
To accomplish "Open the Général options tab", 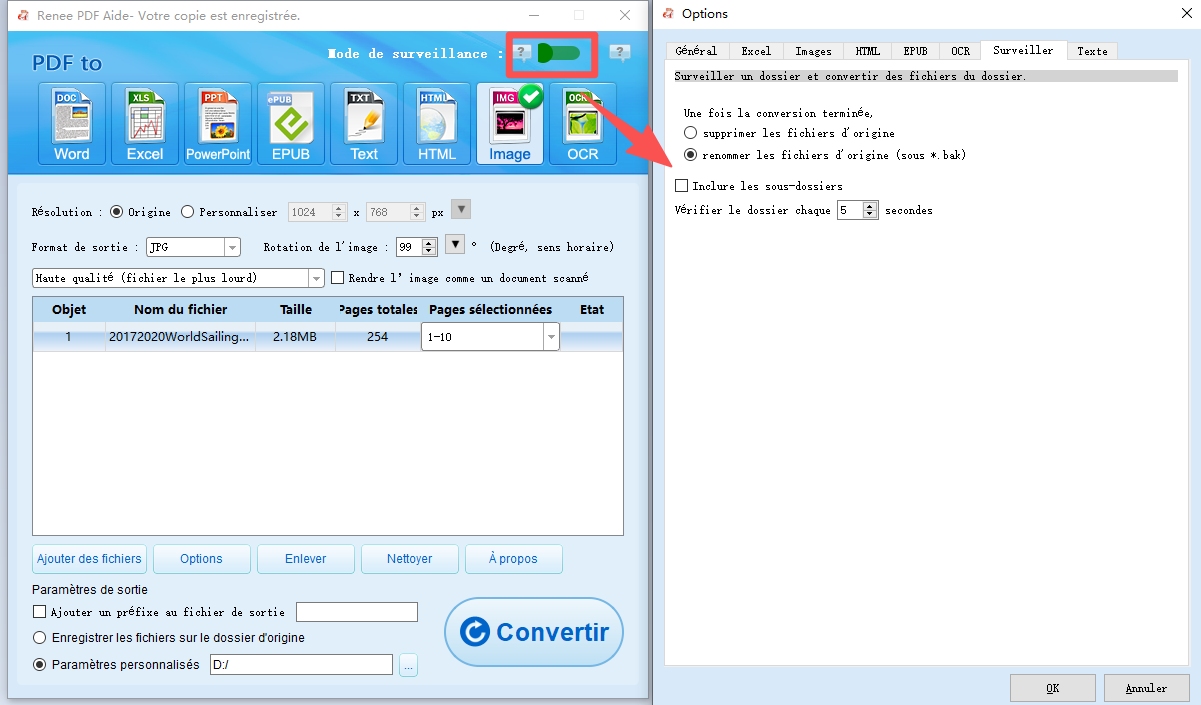I will coord(696,50).
